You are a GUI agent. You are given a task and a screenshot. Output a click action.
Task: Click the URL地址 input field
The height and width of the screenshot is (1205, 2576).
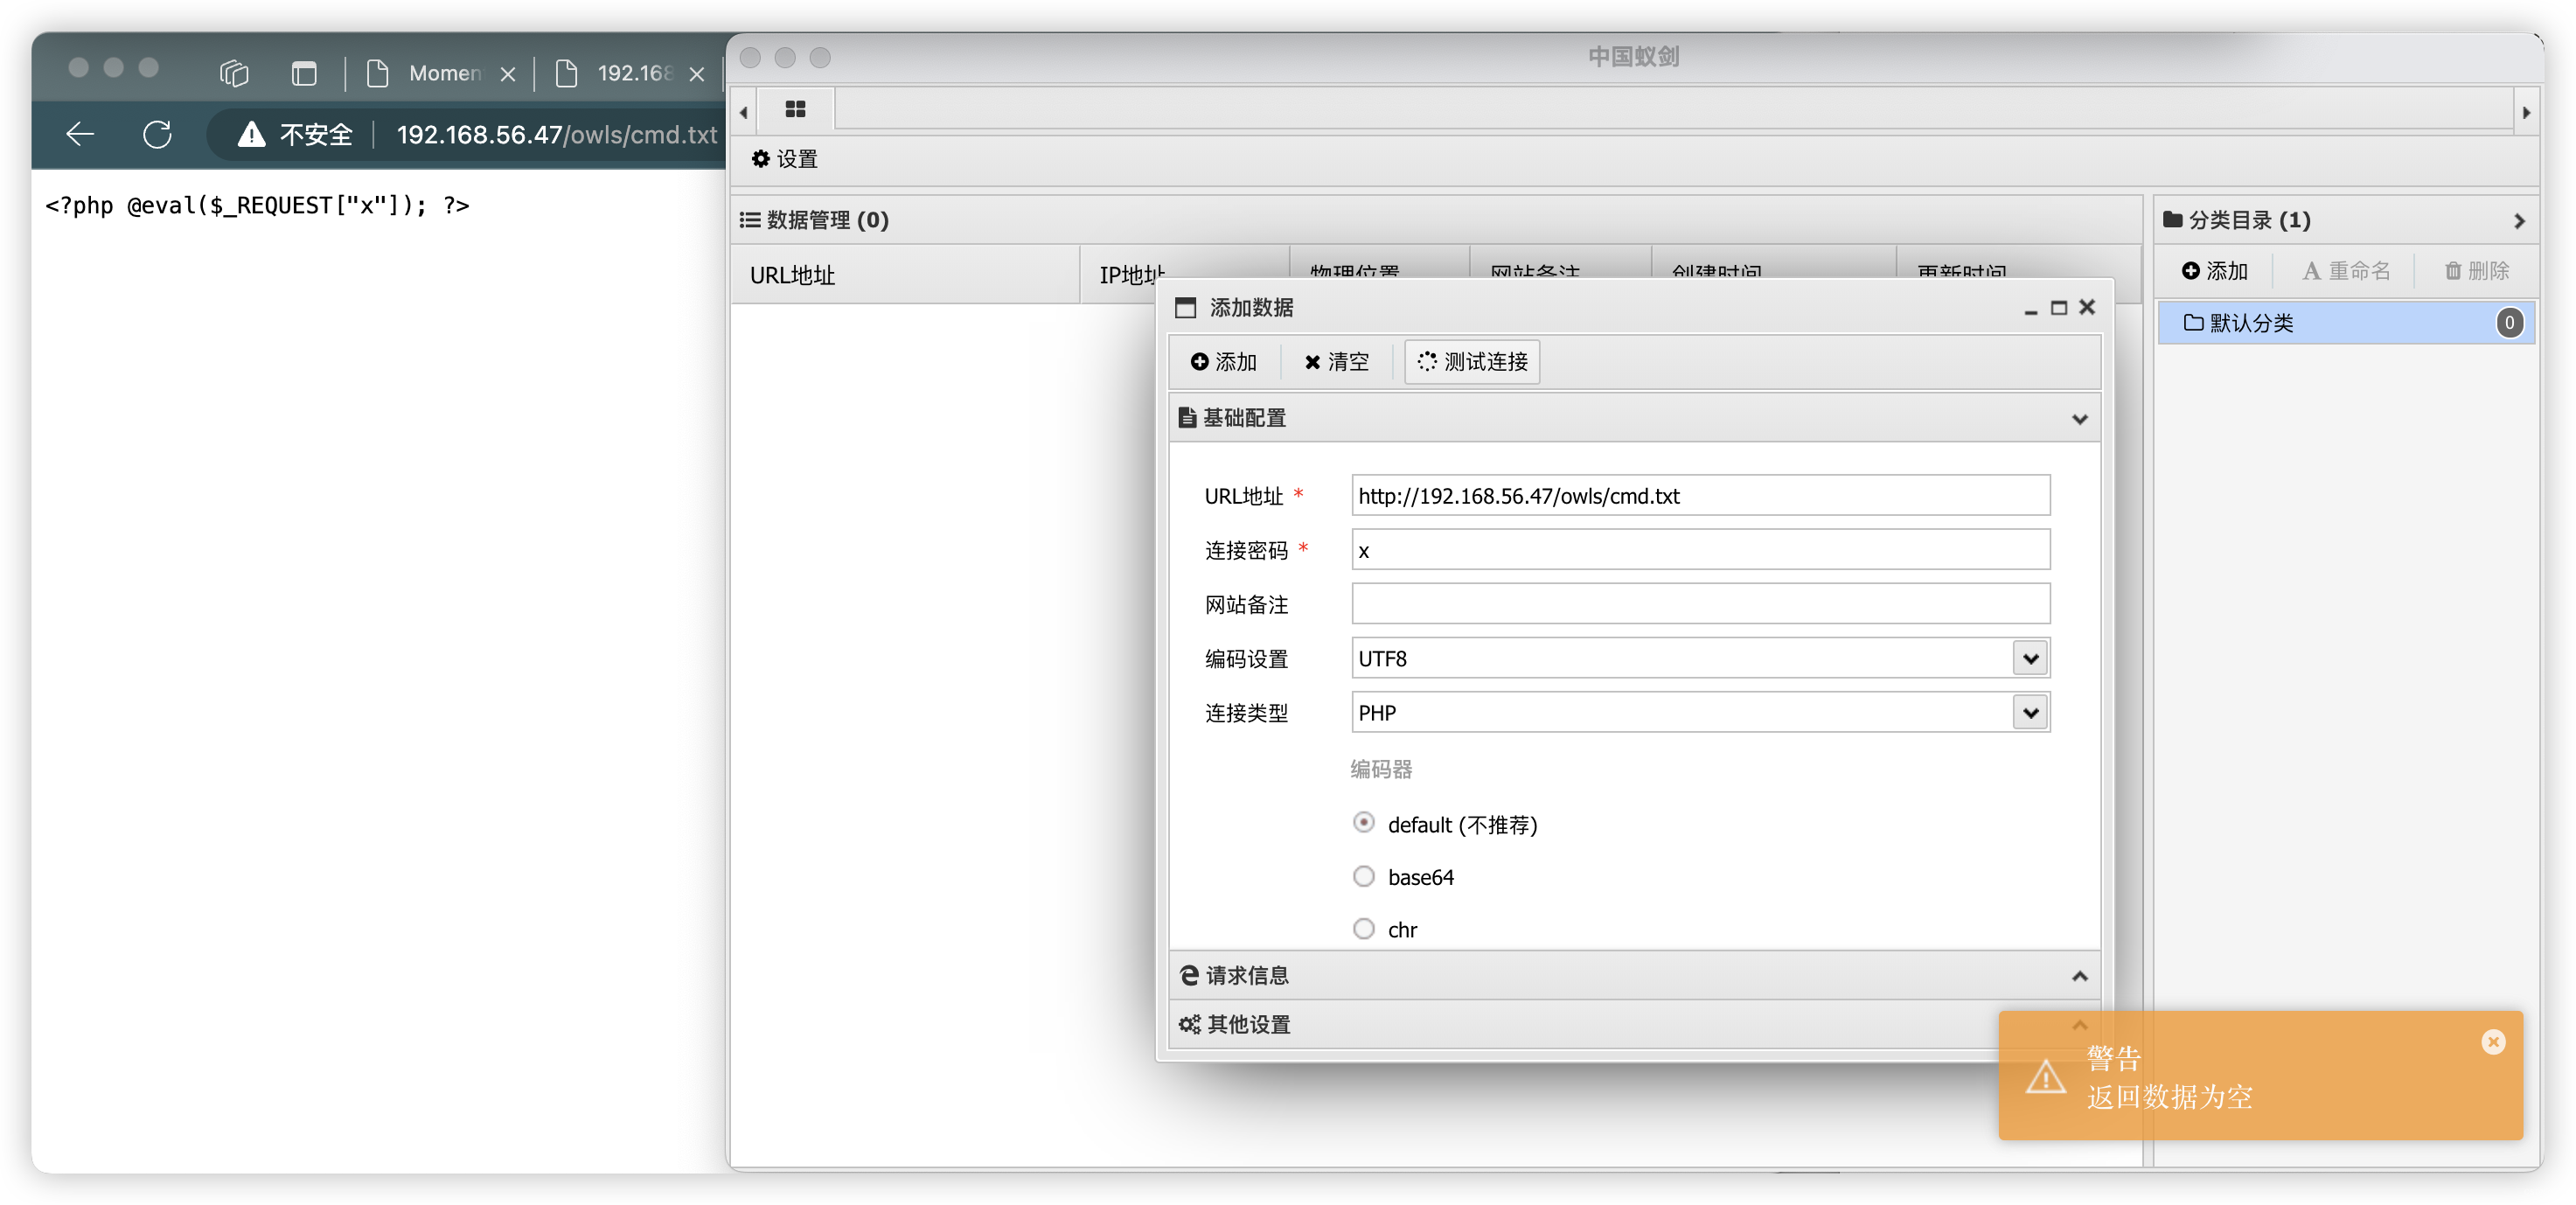[1700, 496]
